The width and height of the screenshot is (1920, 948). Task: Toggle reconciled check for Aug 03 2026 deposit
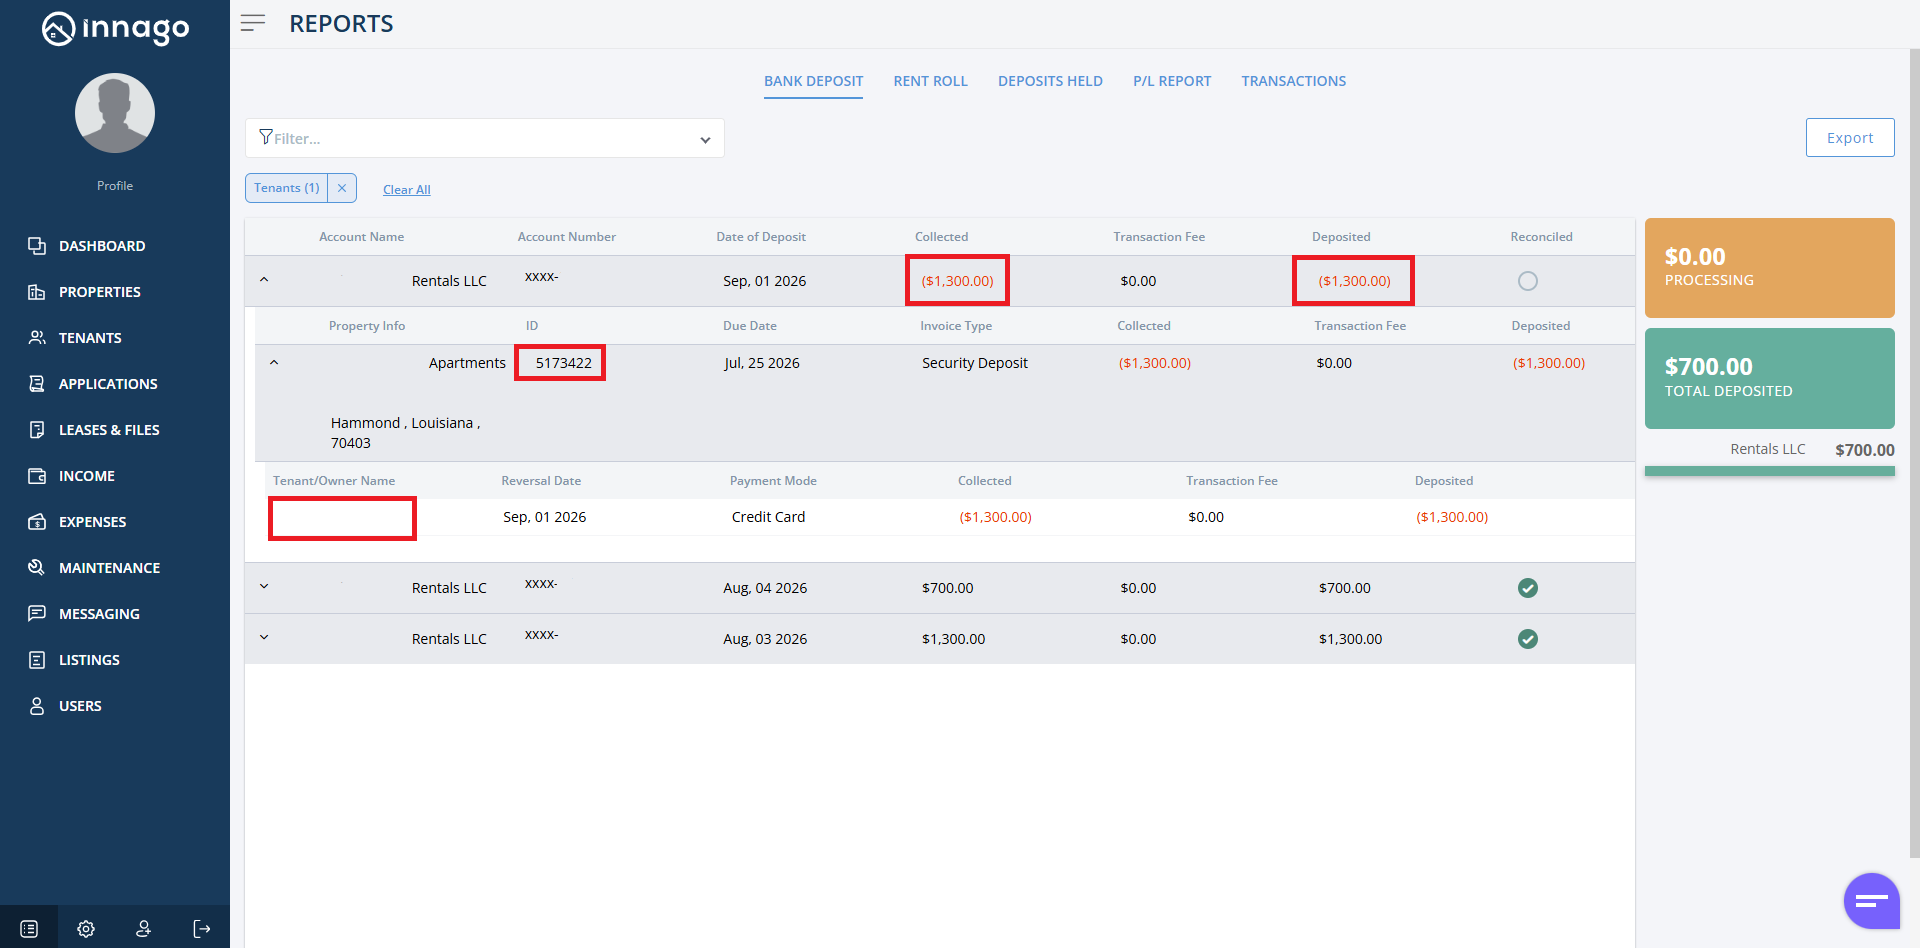tap(1528, 639)
